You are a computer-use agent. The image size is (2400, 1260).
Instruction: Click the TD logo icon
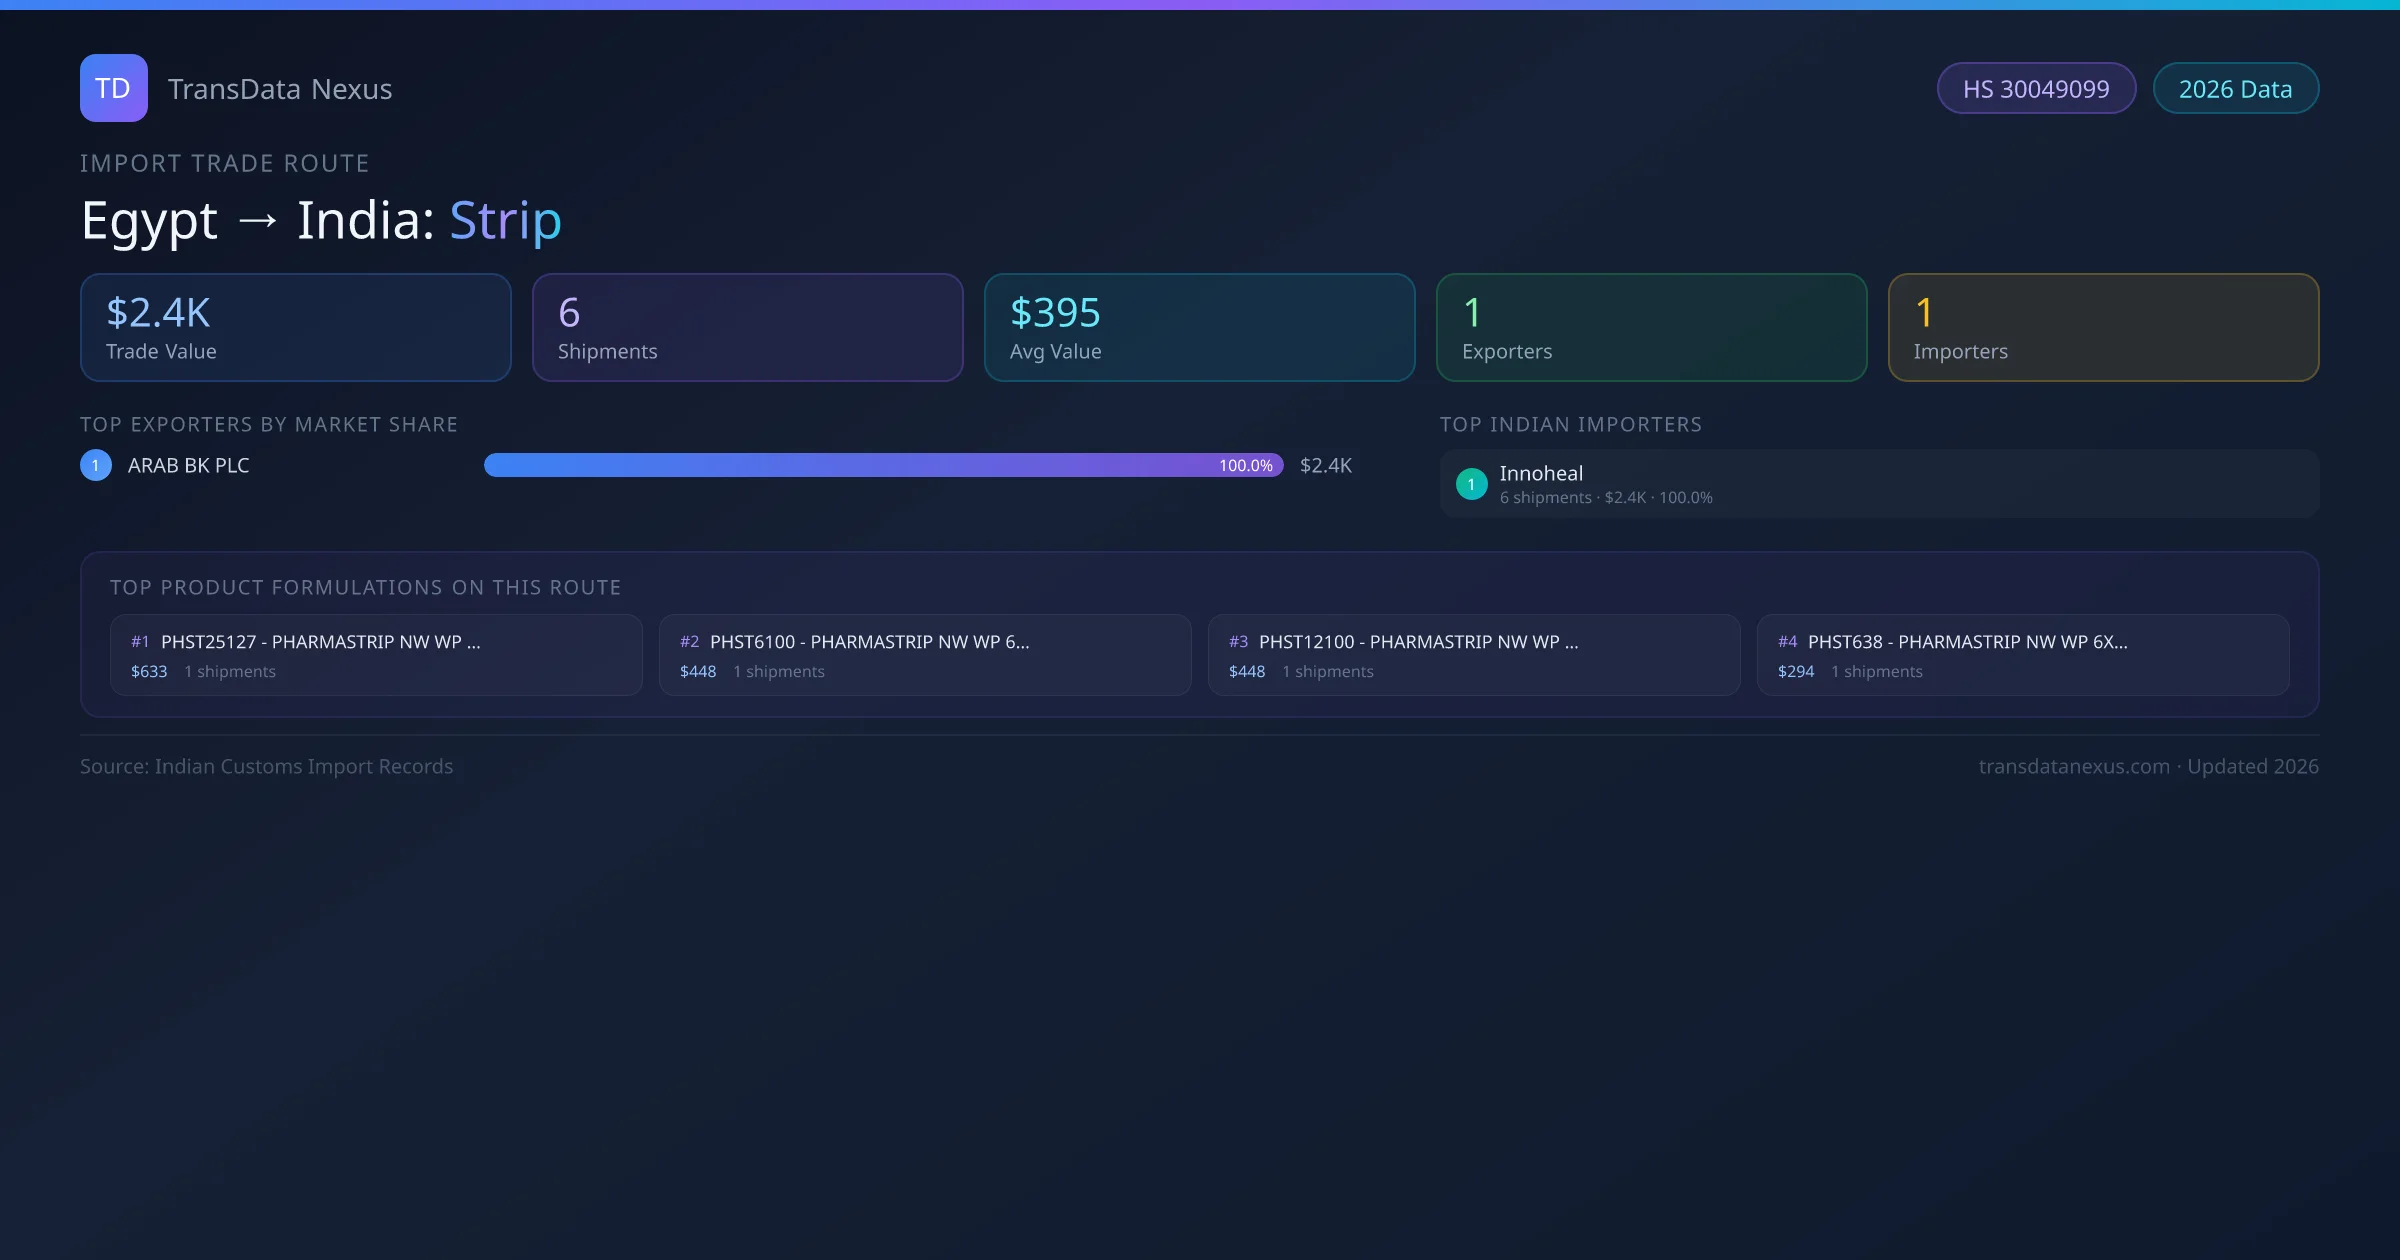[x=113, y=88]
